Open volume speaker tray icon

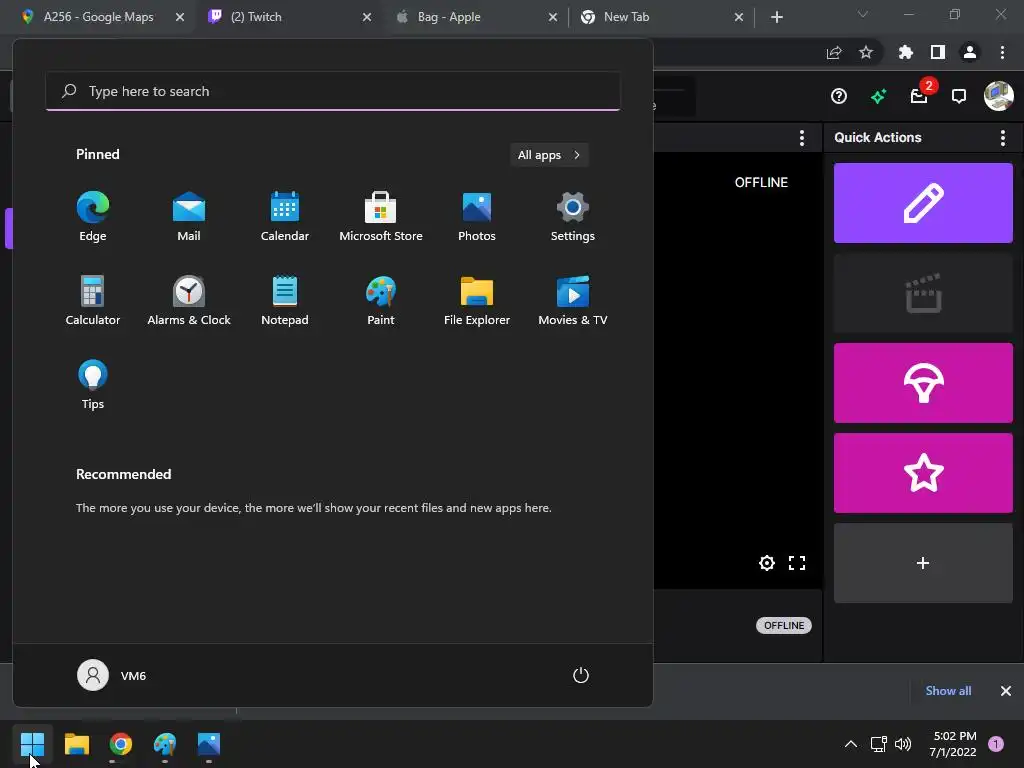(903, 744)
